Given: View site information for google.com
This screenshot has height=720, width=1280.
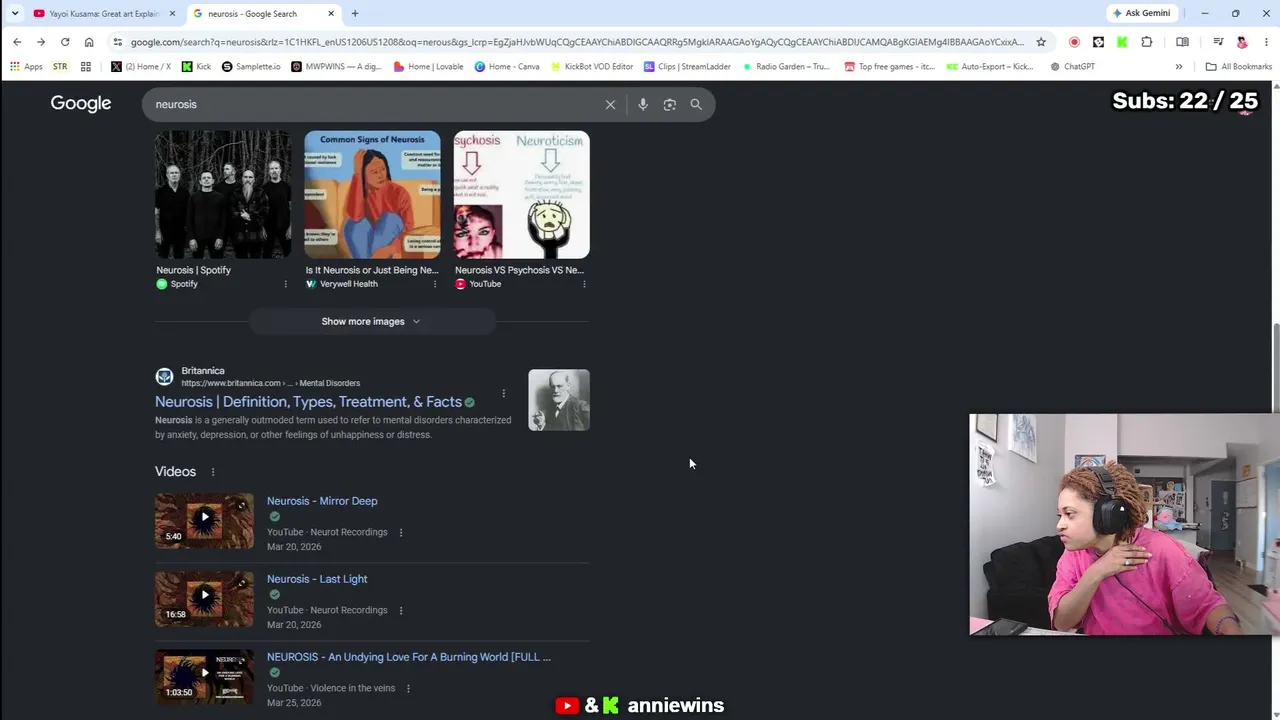Looking at the screenshot, I should click(x=118, y=42).
